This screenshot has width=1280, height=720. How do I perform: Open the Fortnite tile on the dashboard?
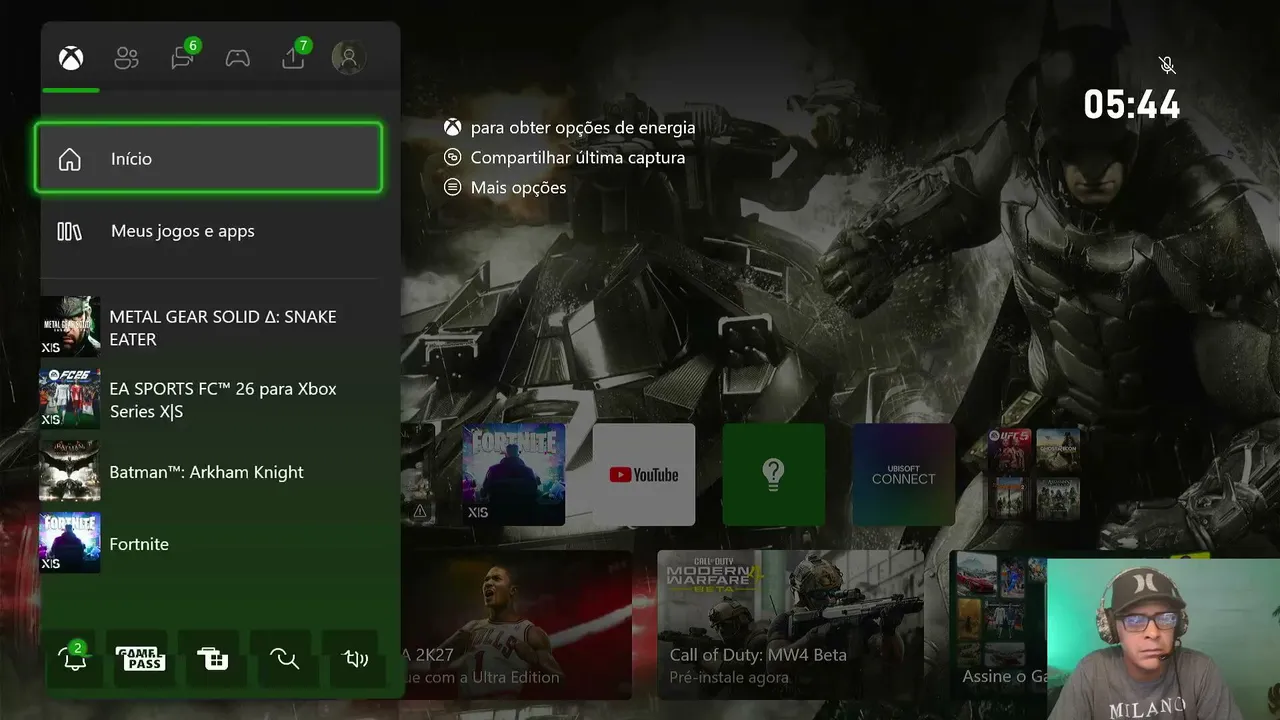(x=514, y=474)
